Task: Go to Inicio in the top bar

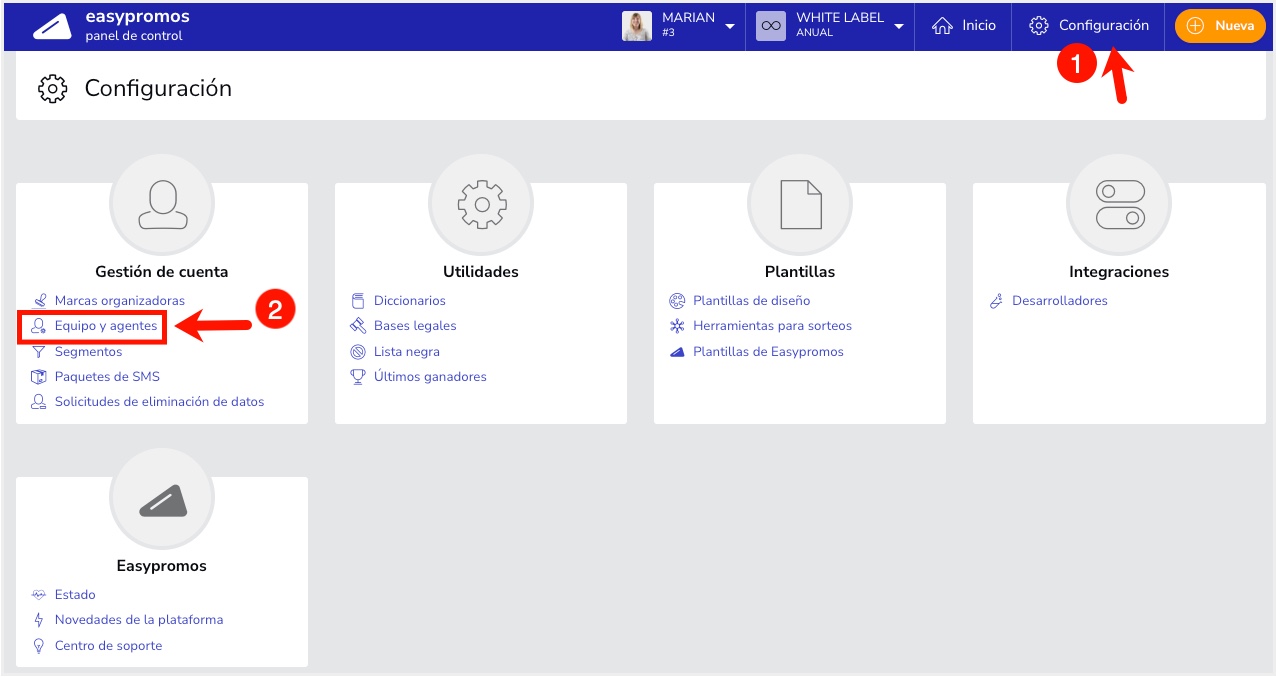Action: (x=964, y=26)
